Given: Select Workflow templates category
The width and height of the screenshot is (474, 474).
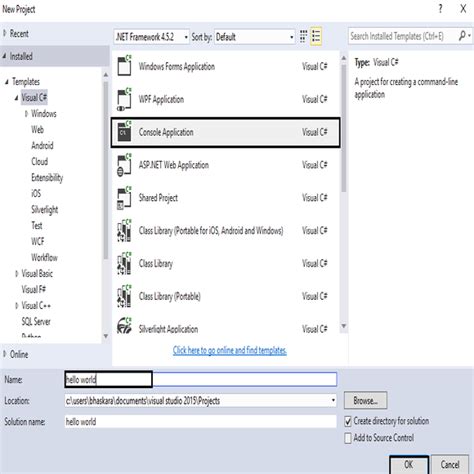Looking at the screenshot, I should coord(44,257).
